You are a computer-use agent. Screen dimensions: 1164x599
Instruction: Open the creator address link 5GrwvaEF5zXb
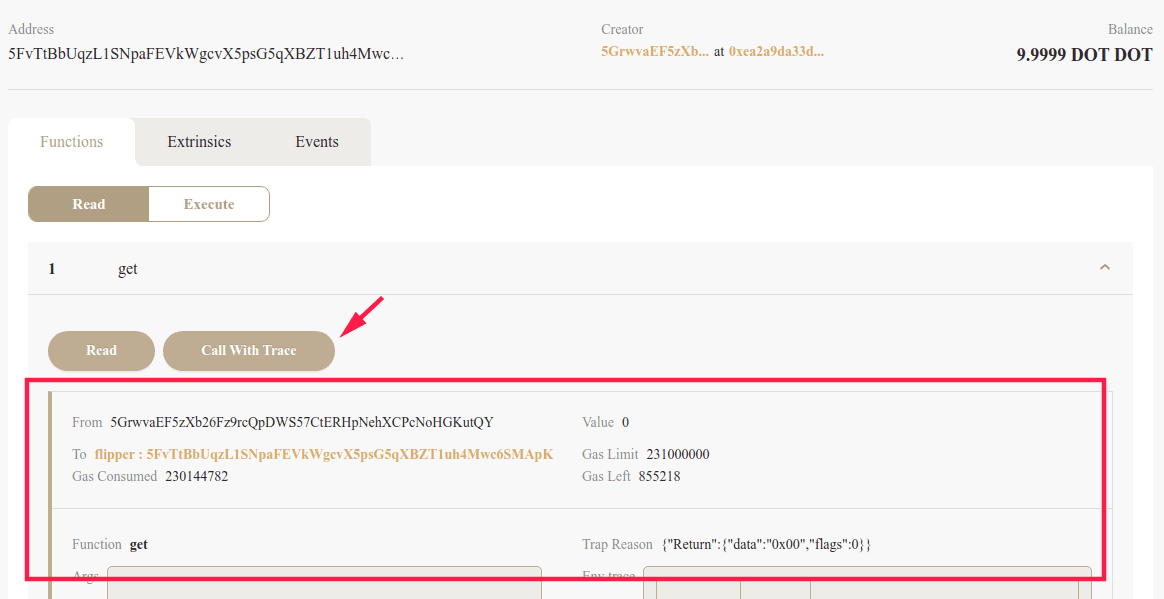point(655,50)
